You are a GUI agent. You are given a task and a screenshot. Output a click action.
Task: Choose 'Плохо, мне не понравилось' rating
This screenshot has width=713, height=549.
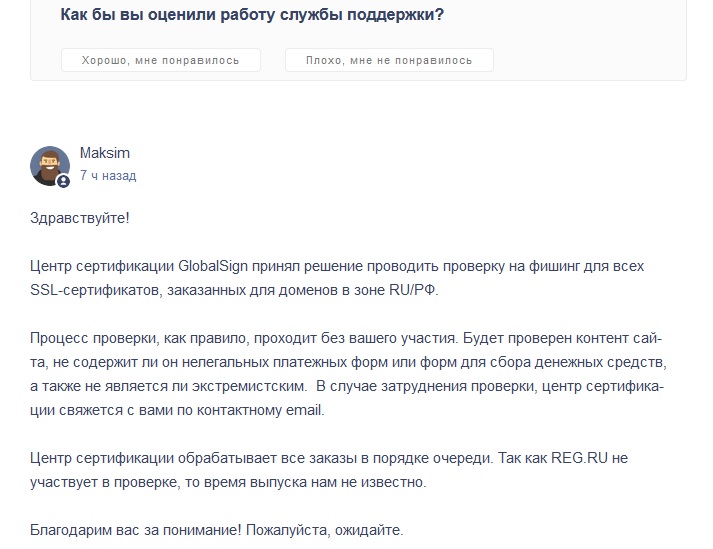tap(389, 60)
